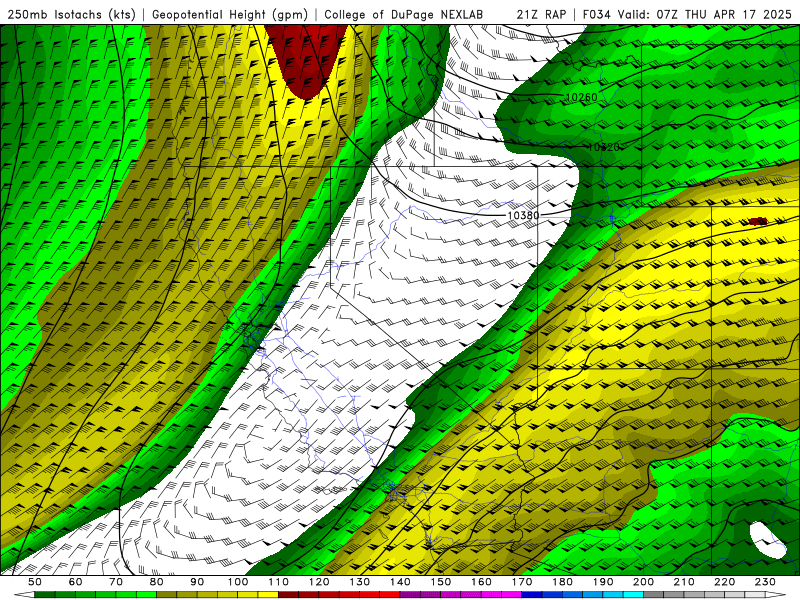800x600 pixels.
Task: Click the 190 value on the color scale
Action: click(603, 582)
